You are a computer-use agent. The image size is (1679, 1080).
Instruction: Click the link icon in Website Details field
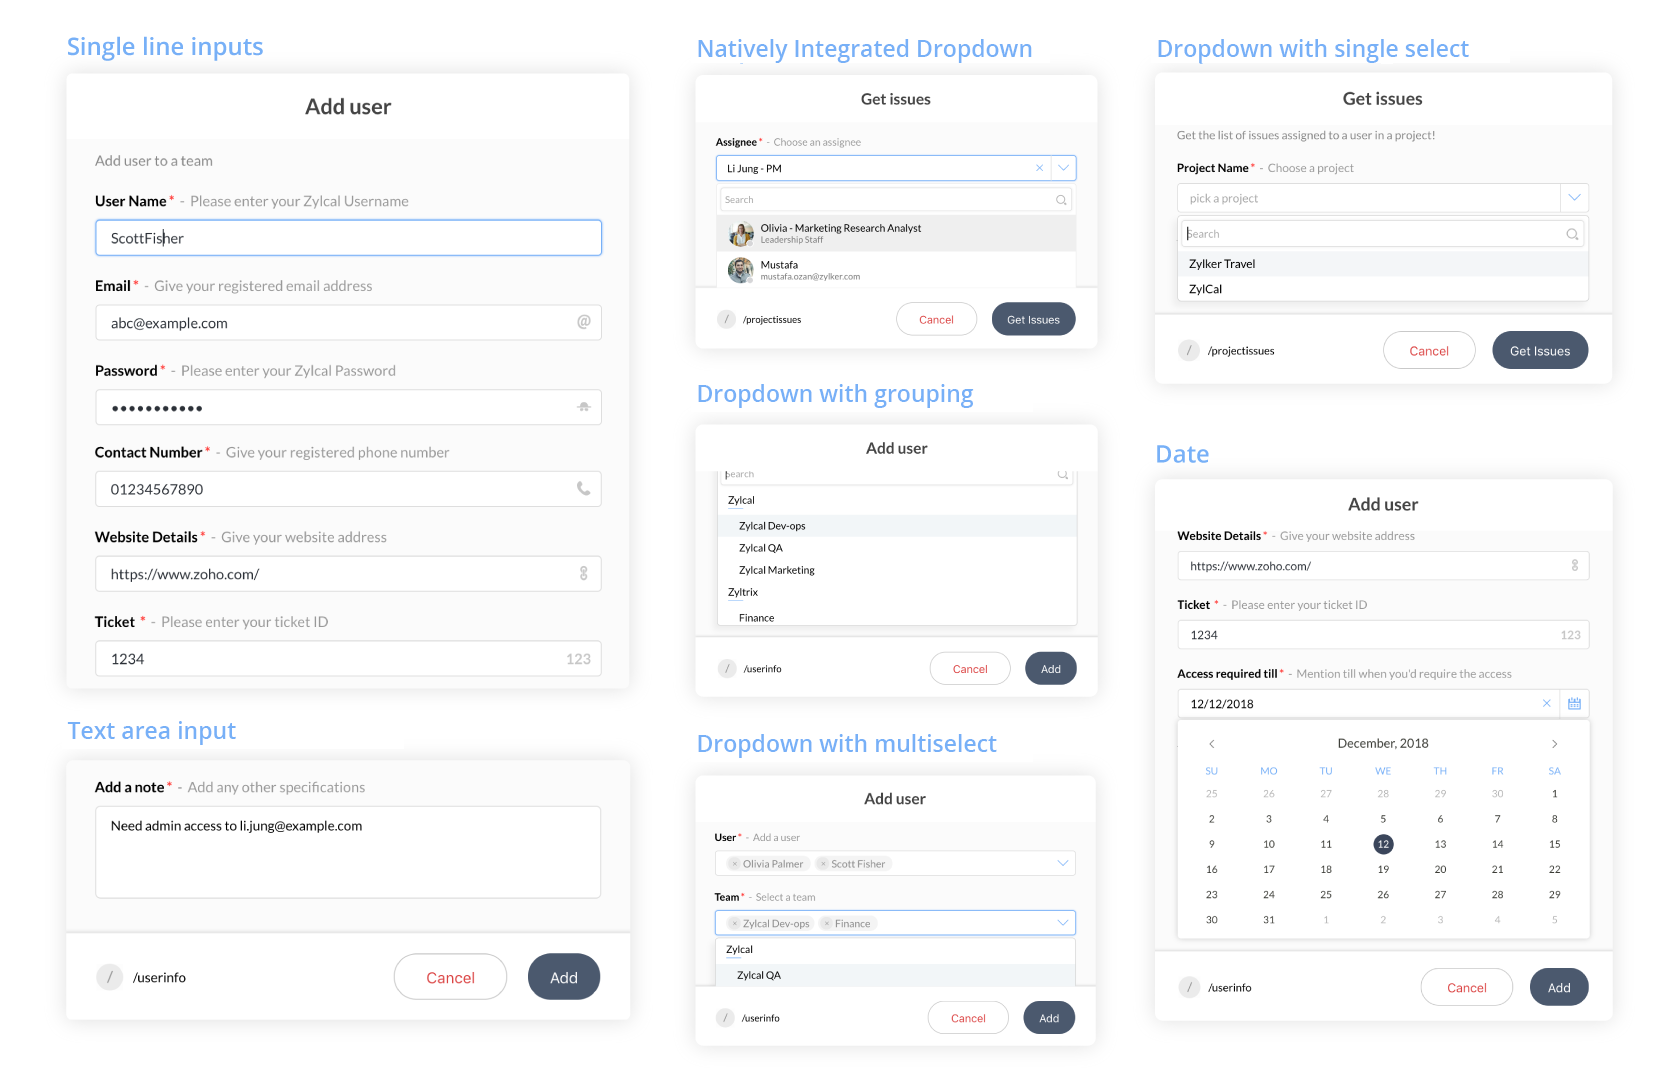point(584,573)
